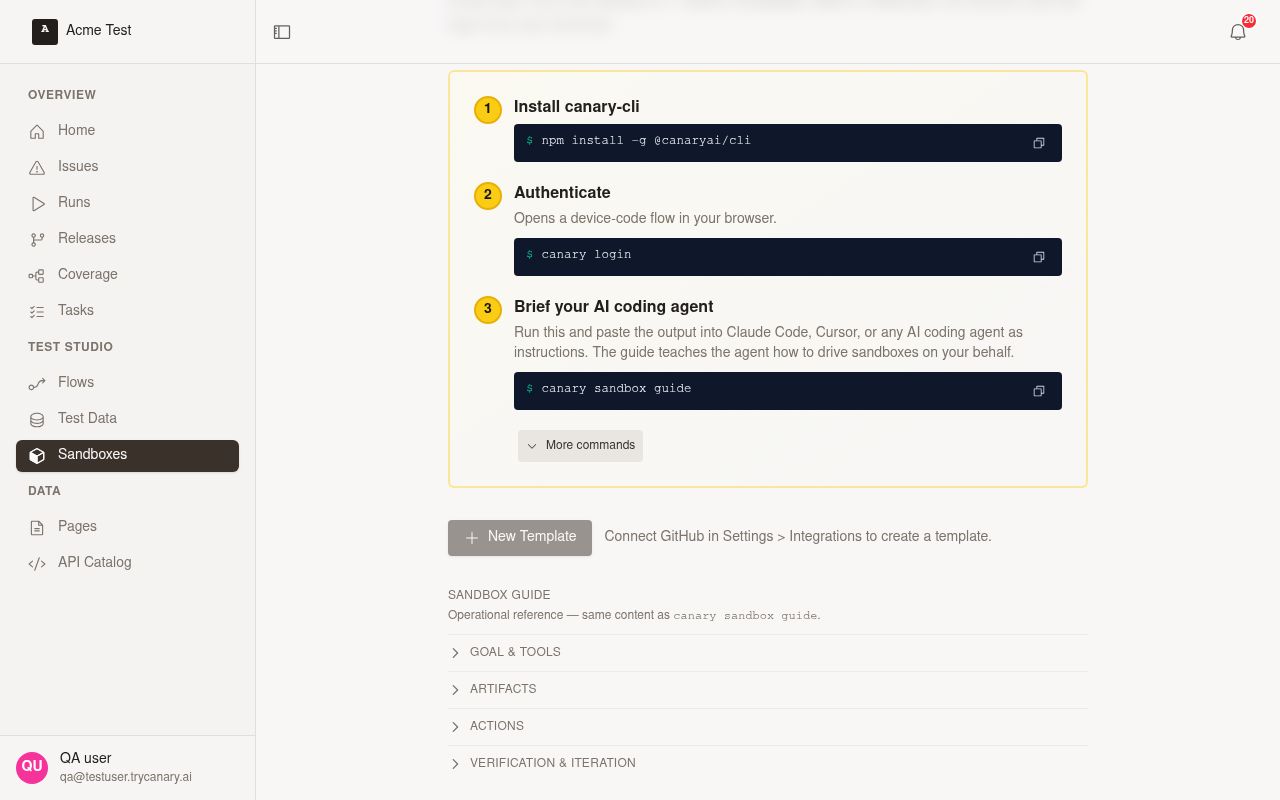Click the Releases branch icon
1280x800 pixels.
pos(37,239)
